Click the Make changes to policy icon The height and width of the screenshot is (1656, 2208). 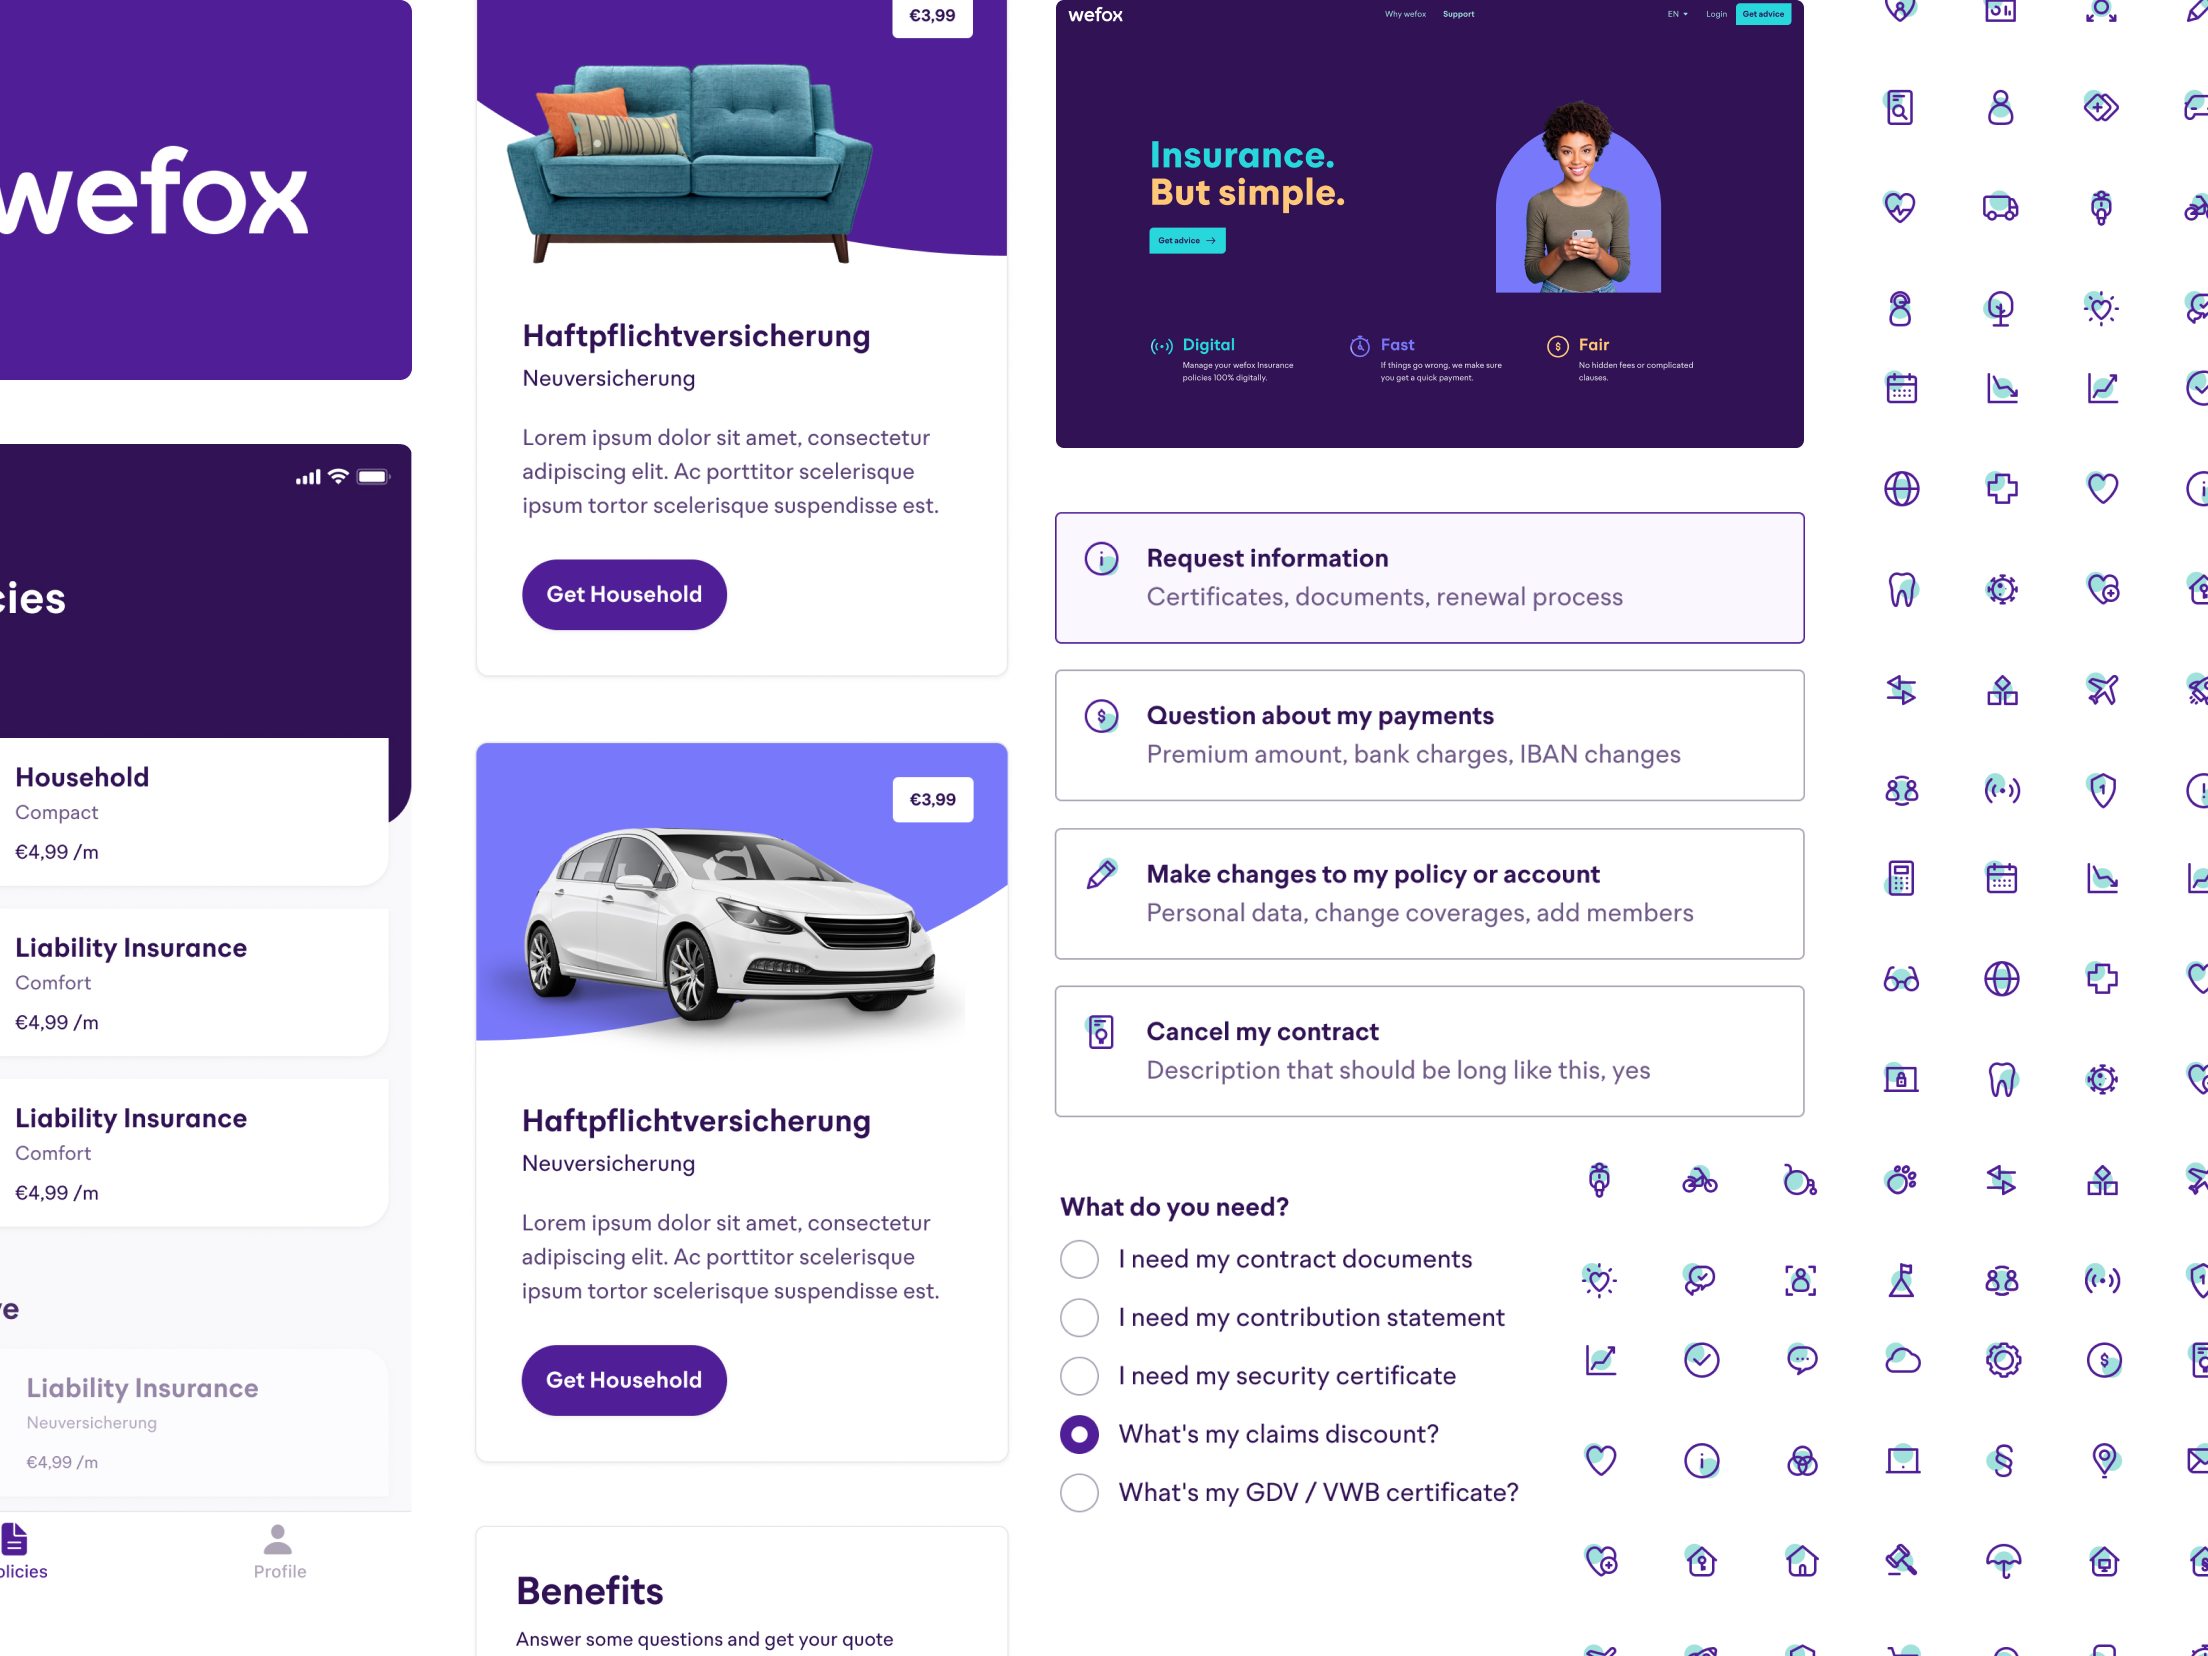click(x=1102, y=873)
